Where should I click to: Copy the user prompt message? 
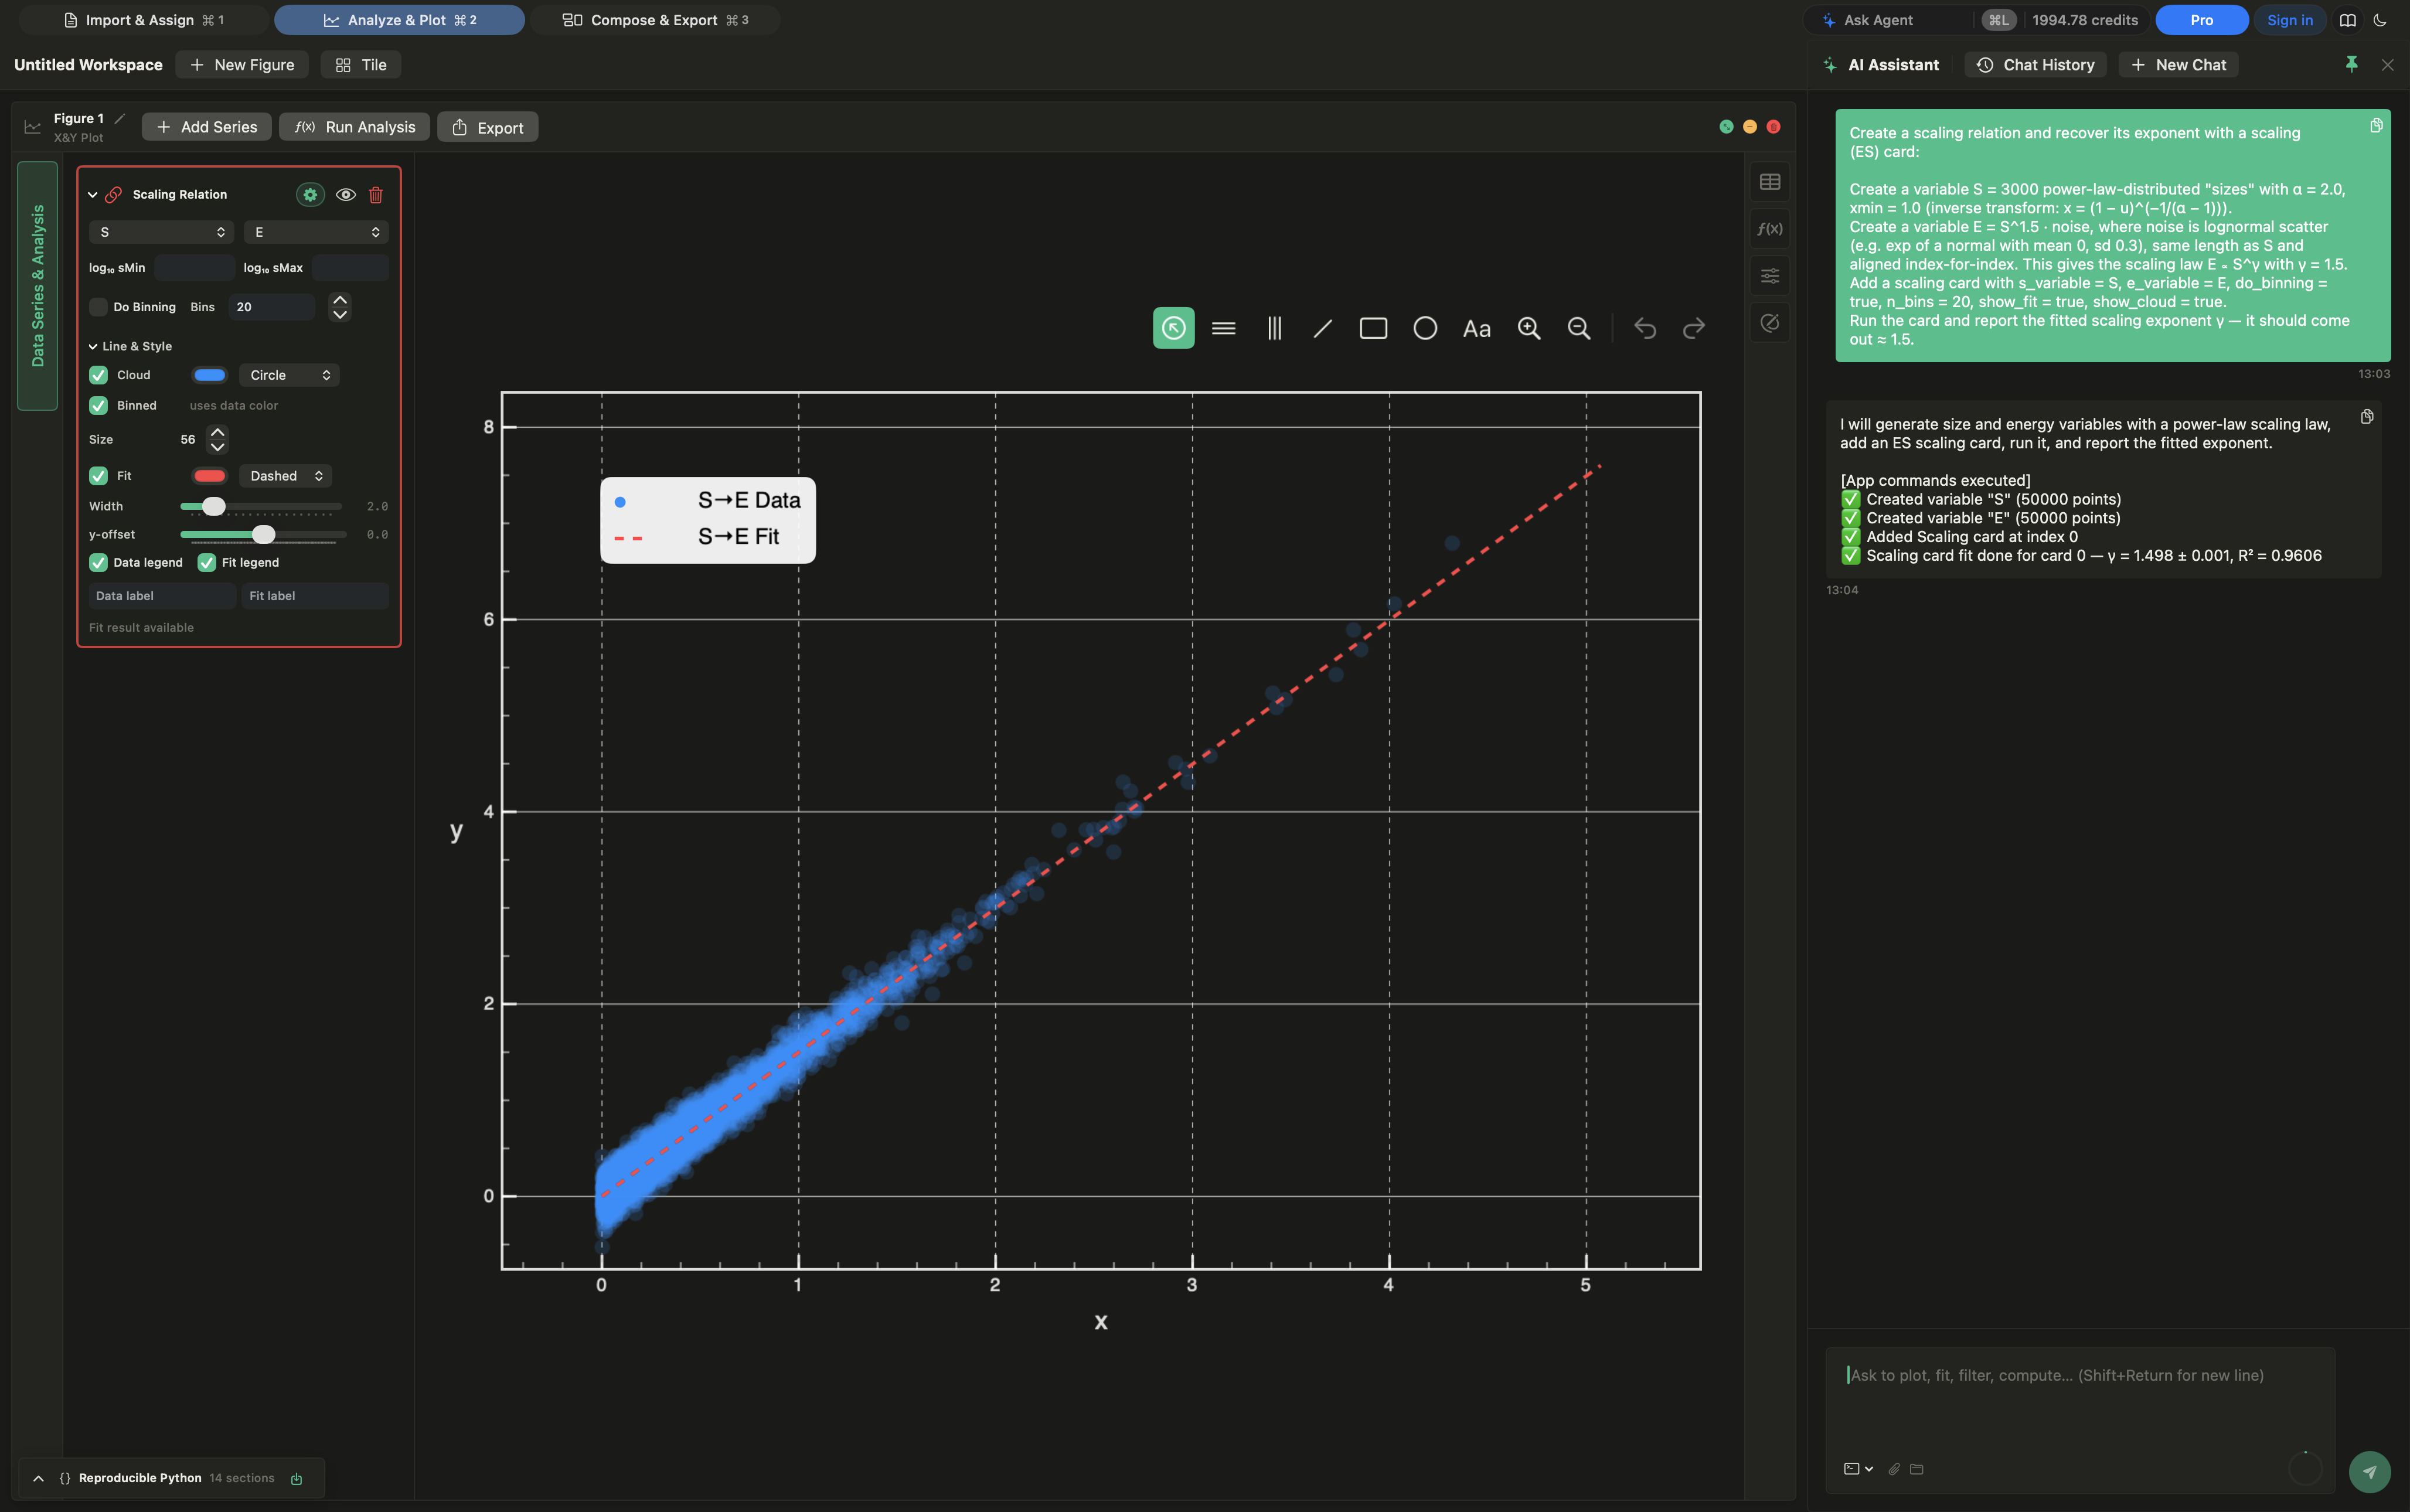(2375, 125)
